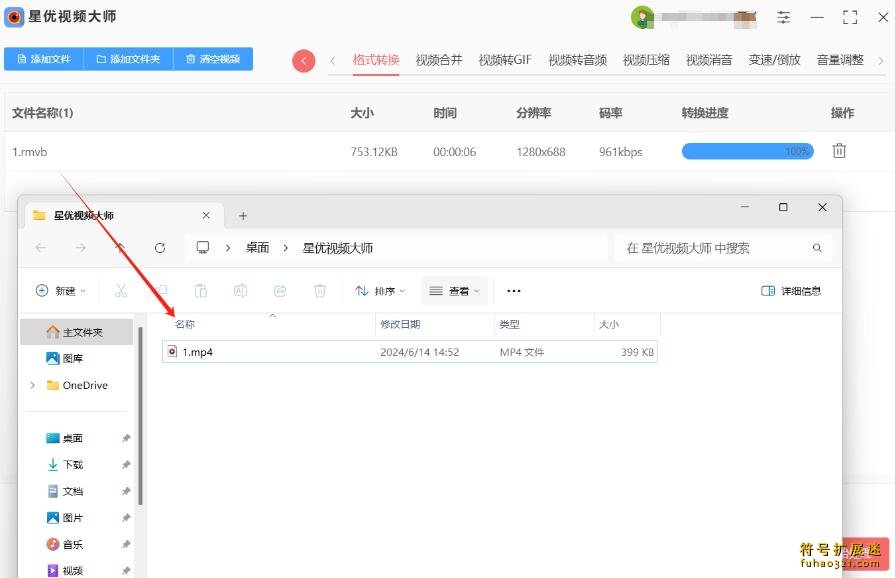Expand the path chevron before 桌面
The height and width of the screenshot is (578, 895).
click(228, 248)
